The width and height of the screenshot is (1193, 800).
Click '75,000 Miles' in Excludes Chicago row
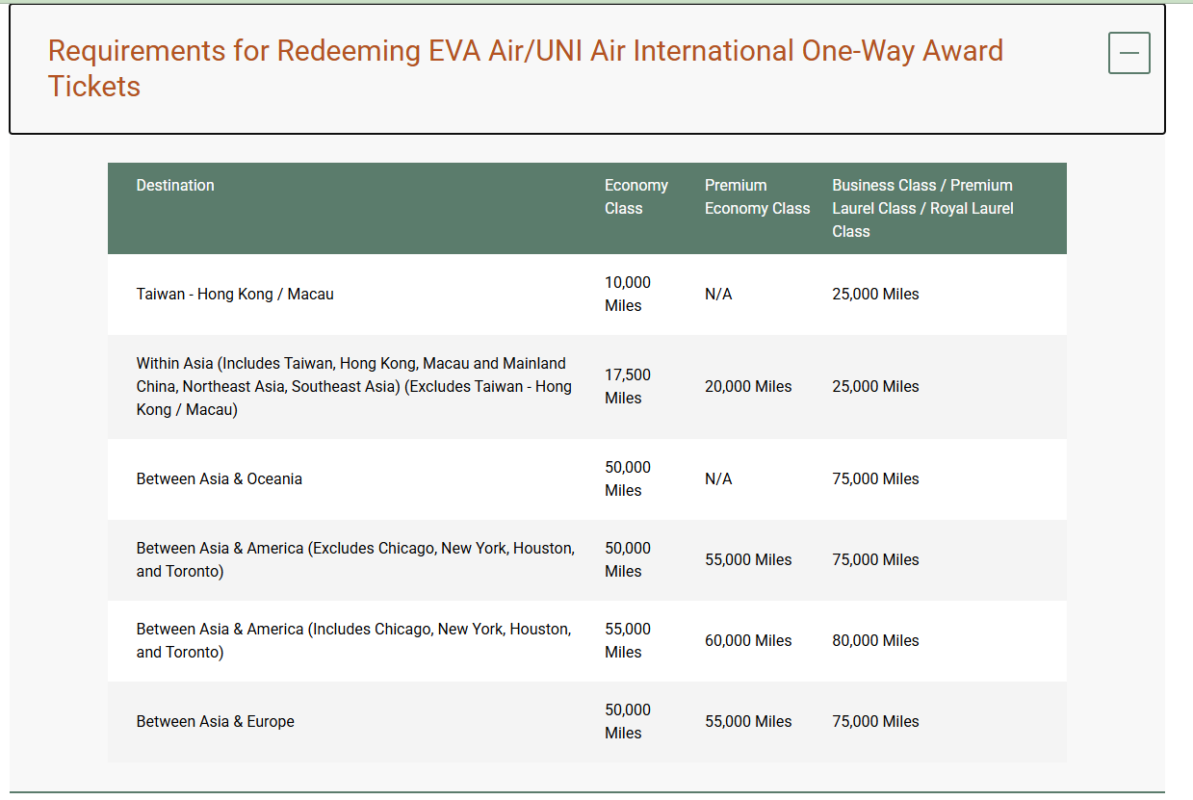point(875,559)
